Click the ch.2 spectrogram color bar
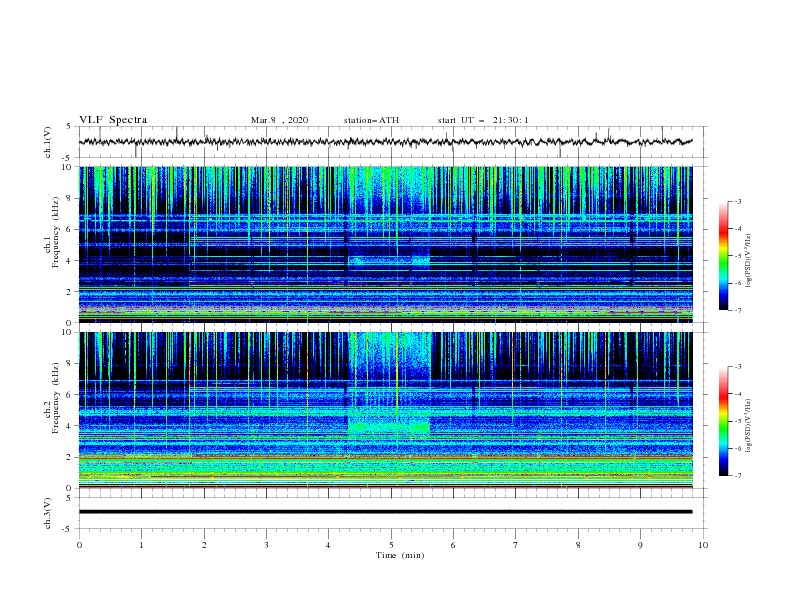792x612 pixels. (723, 421)
